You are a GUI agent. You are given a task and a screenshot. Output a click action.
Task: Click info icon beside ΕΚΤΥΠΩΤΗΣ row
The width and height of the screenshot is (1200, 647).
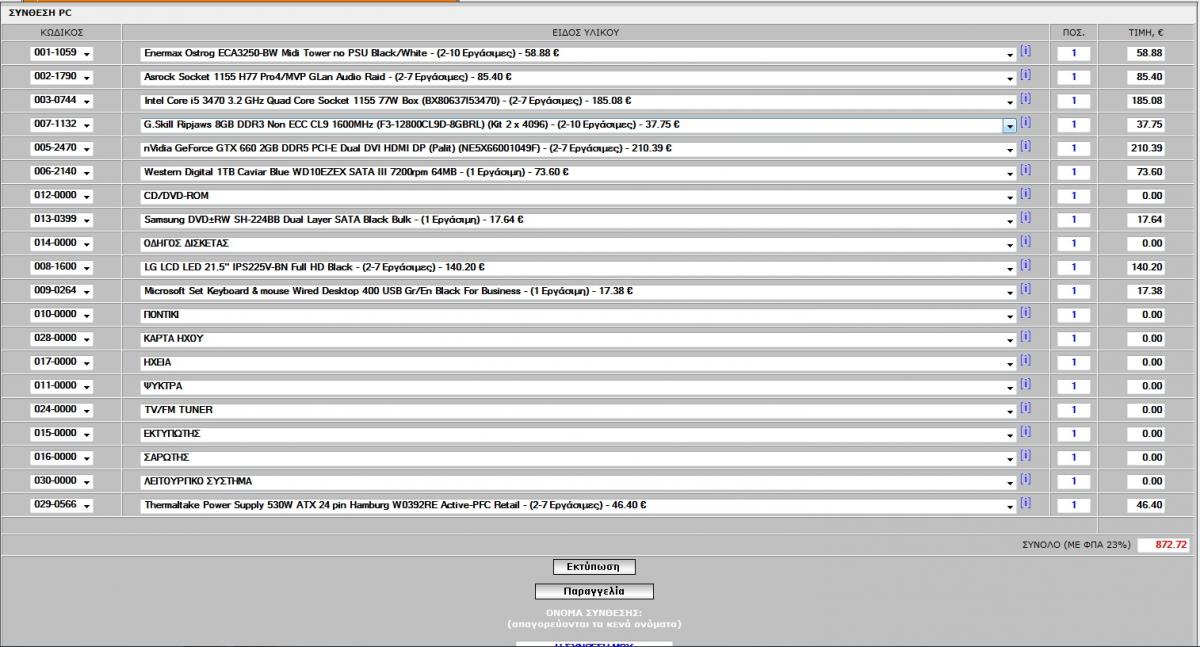coord(1025,432)
